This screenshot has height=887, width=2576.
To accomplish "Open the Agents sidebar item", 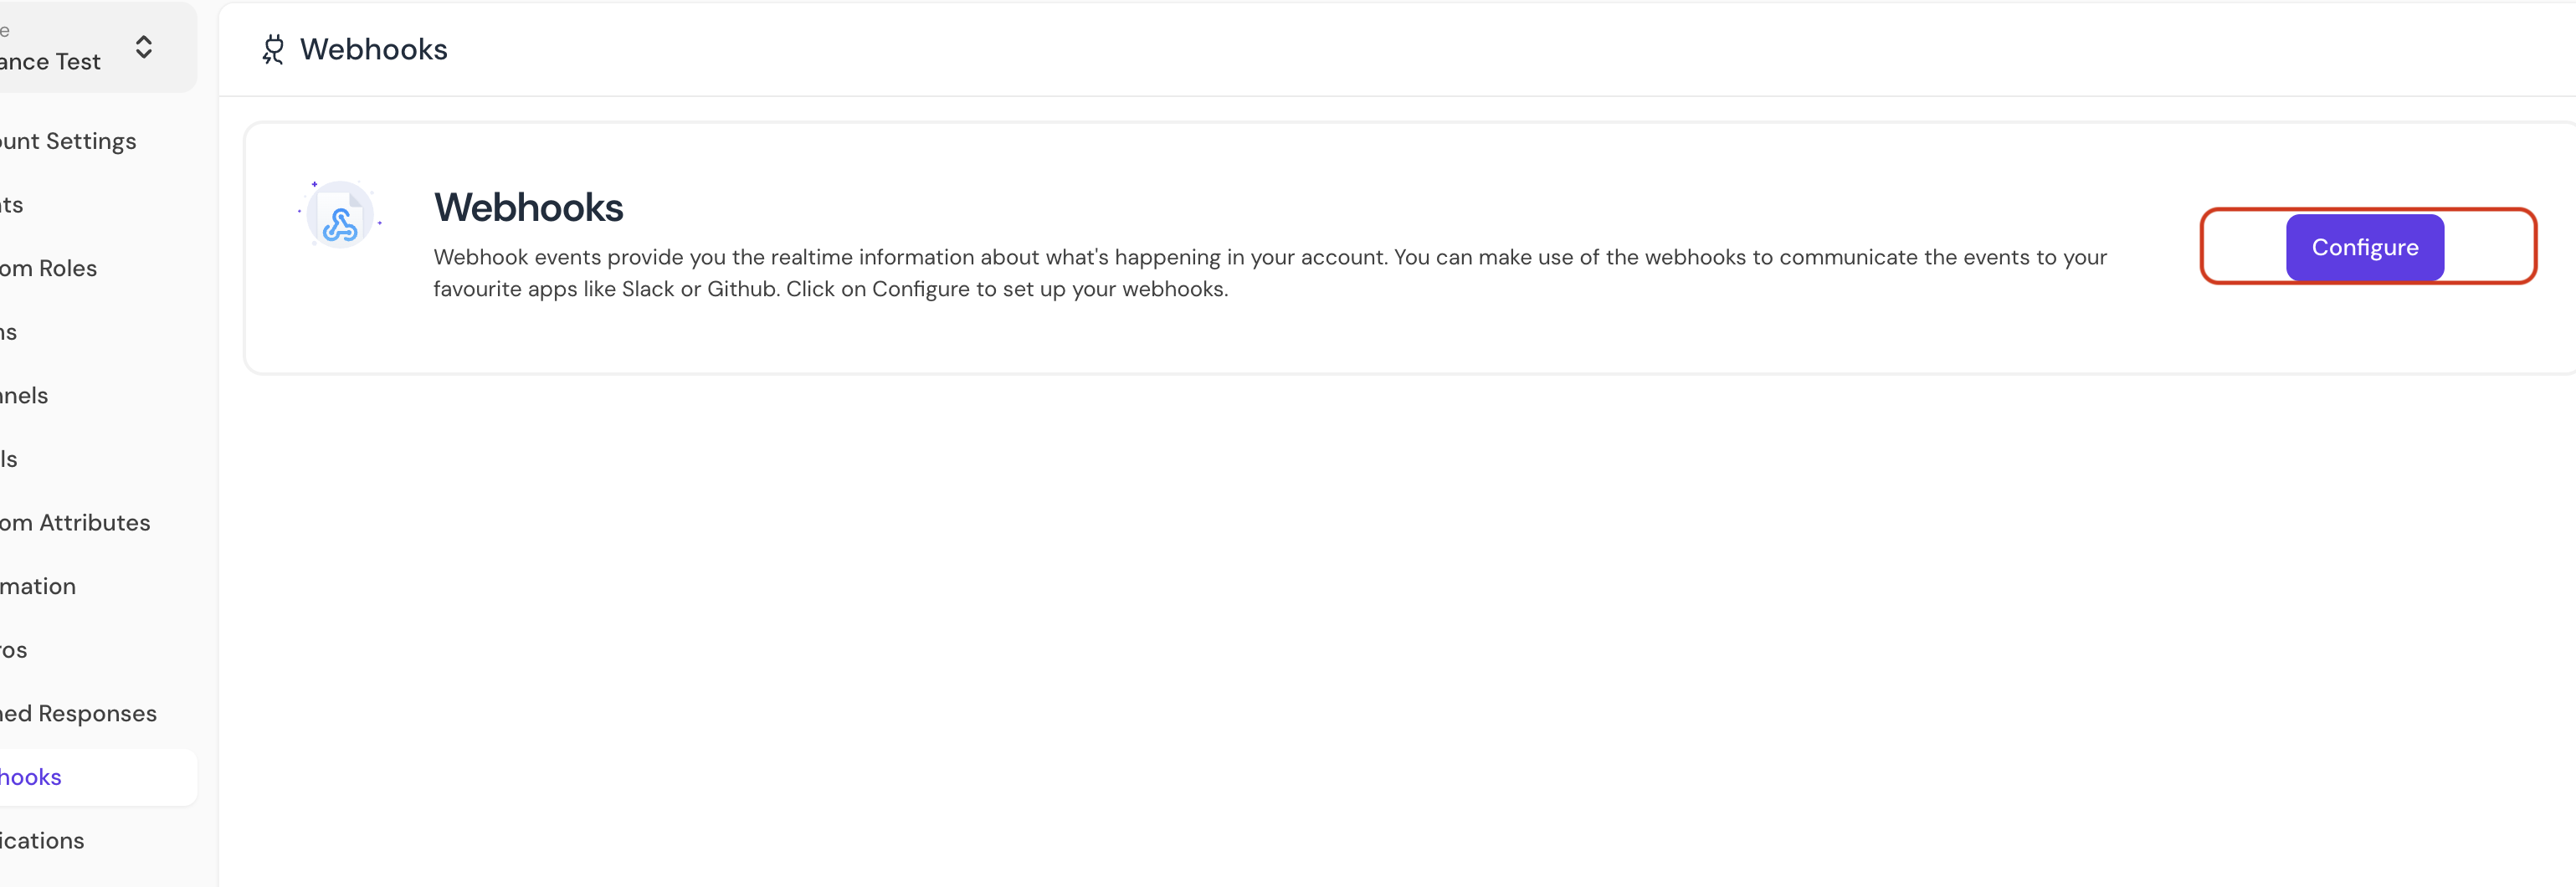I will click(12, 205).
